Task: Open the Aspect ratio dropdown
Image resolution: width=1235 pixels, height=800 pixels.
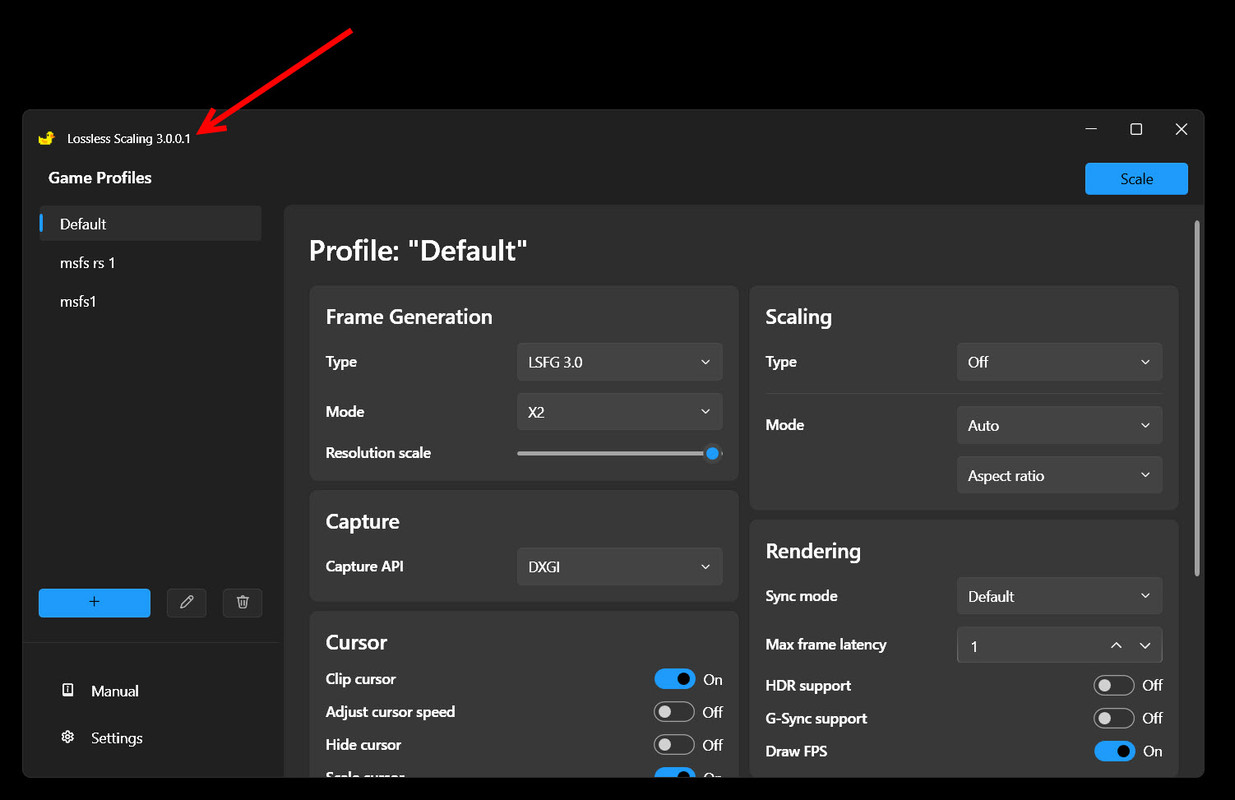Action: (x=1059, y=475)
